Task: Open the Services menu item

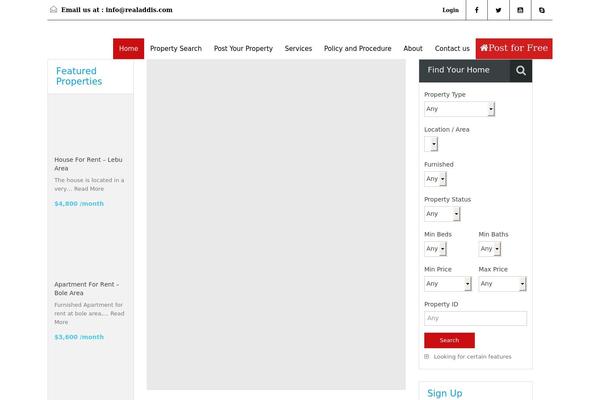Action: (298, 49)
